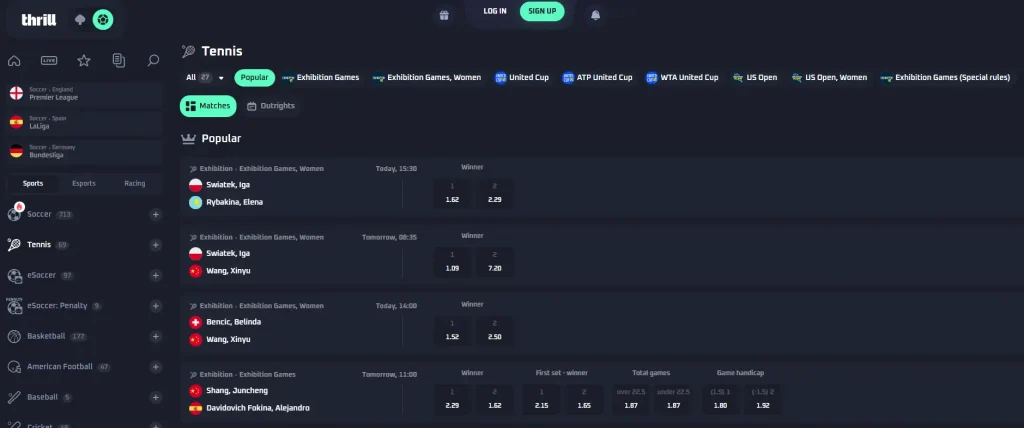Select the 2.50 odds in Bencic match
Screen dimensions: 1024x428
pyautogui.click(x=494, y=331)
